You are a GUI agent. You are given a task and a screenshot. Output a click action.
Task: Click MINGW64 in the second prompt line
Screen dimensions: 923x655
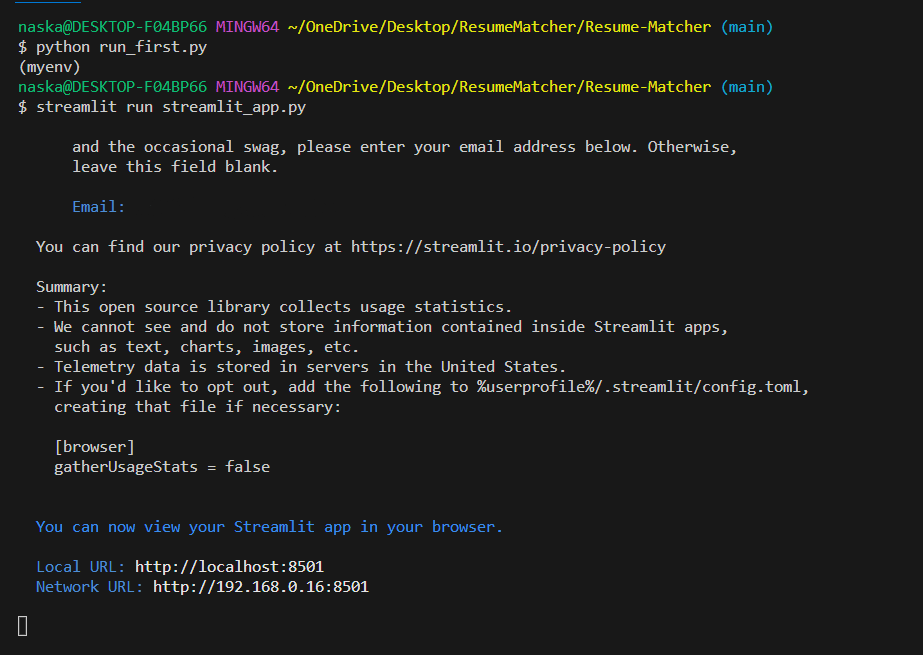pyautogui.click(x=247, y=87)
